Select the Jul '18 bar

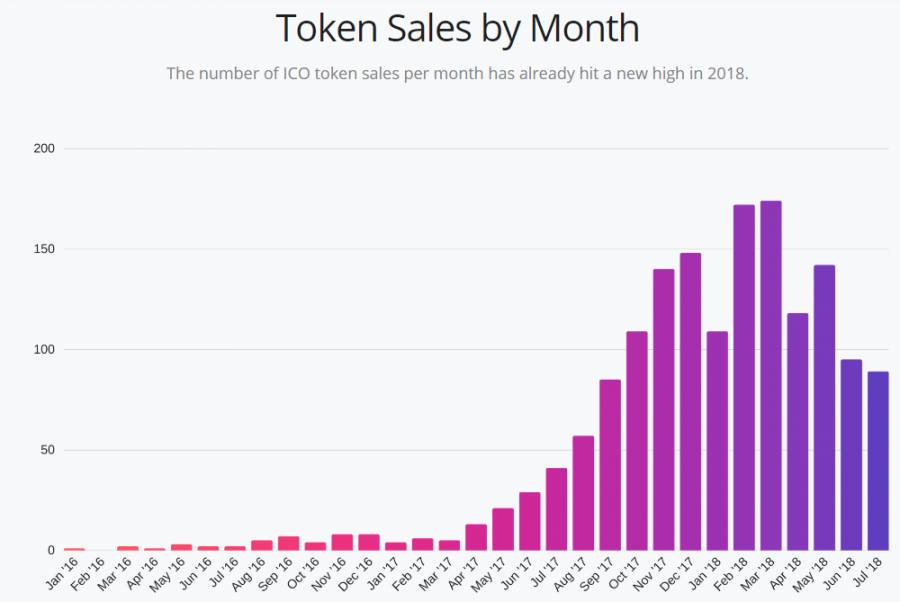tap(878, 461)
